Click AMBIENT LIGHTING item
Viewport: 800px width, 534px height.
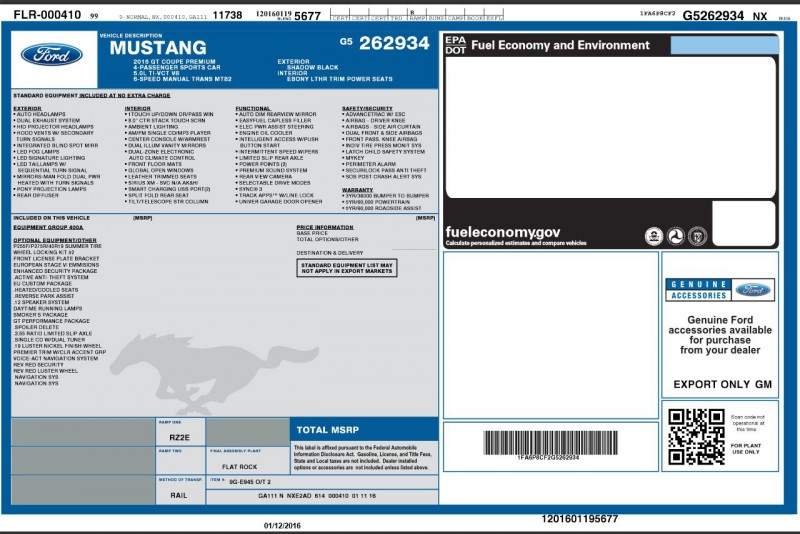pyautogui.click(x=153, y=126)
